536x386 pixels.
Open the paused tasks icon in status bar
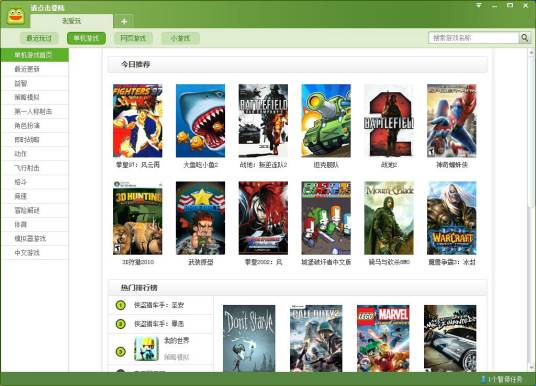[x=483, y=379]
